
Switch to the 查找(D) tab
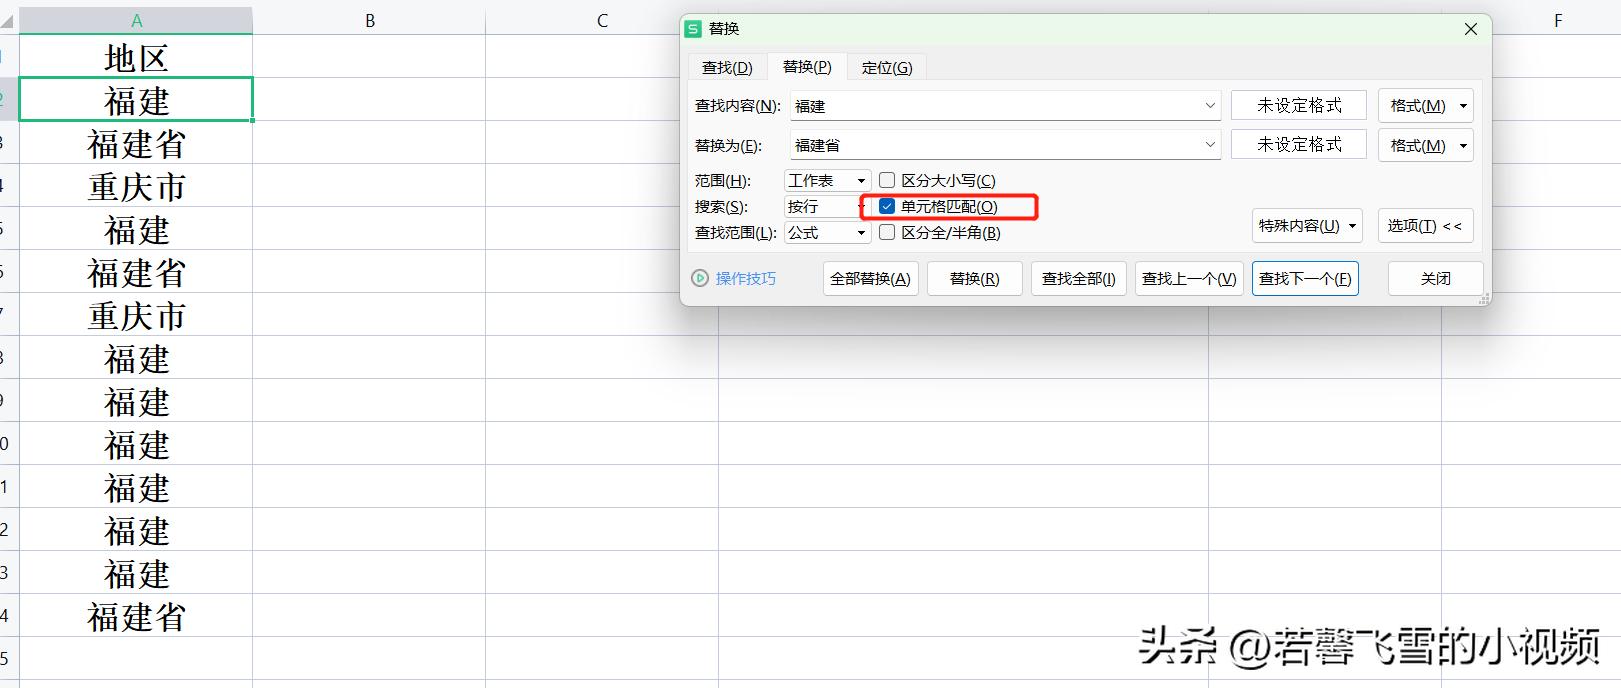point(727,67)
